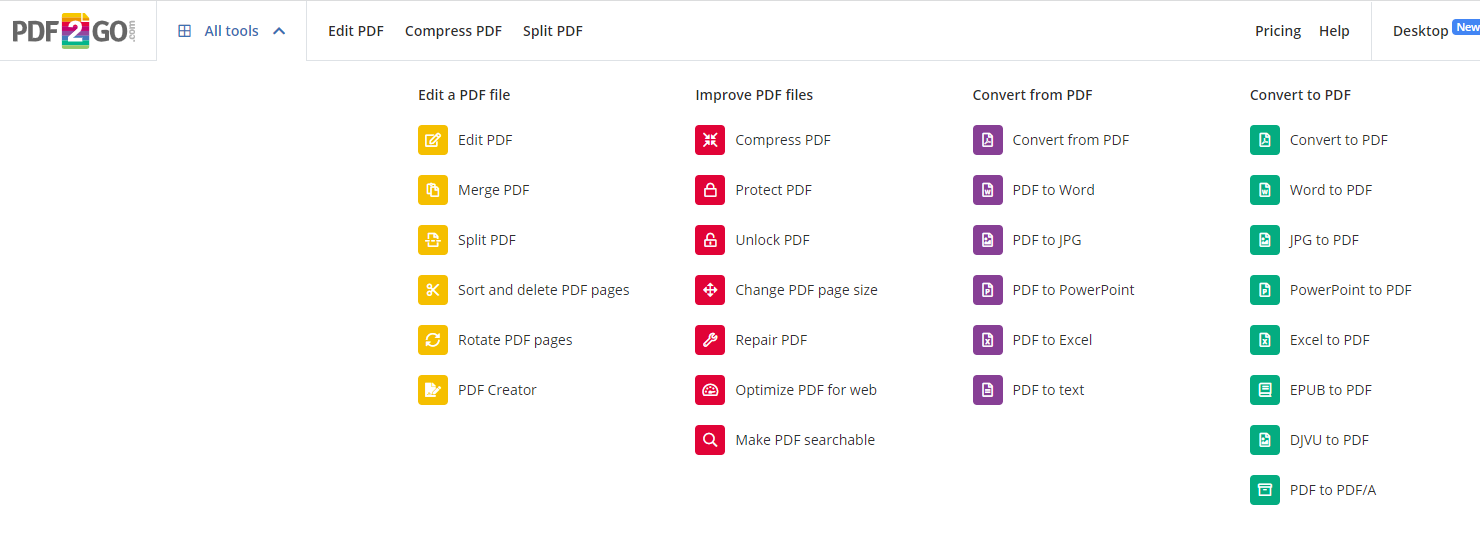Click the green Excel to PDF icon
Screen dimensions: 1480x533
tap(1265, 340)
